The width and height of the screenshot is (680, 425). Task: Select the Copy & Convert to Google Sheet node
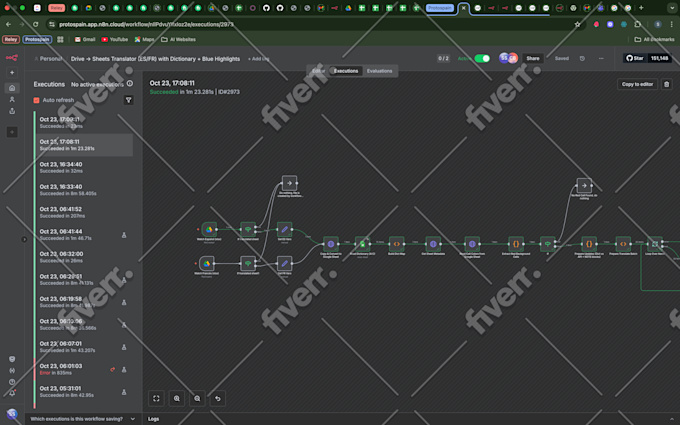[x=331, y=244]
